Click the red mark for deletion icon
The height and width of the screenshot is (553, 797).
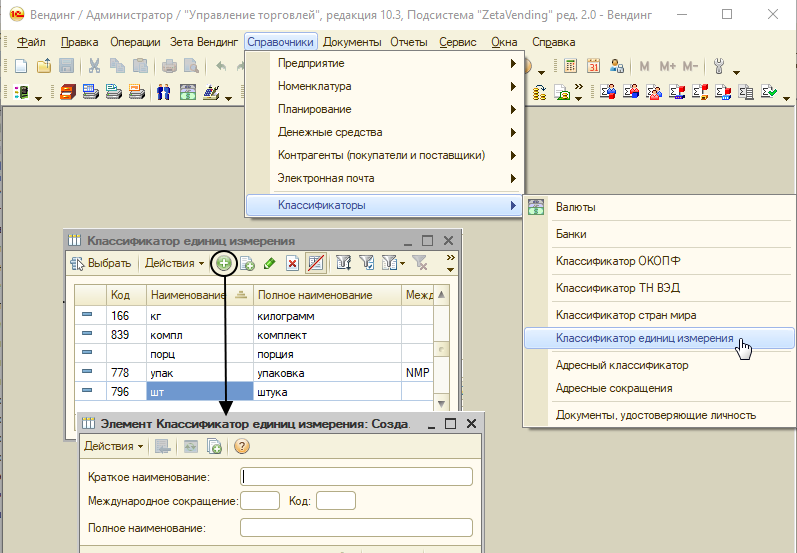point(292,263)
